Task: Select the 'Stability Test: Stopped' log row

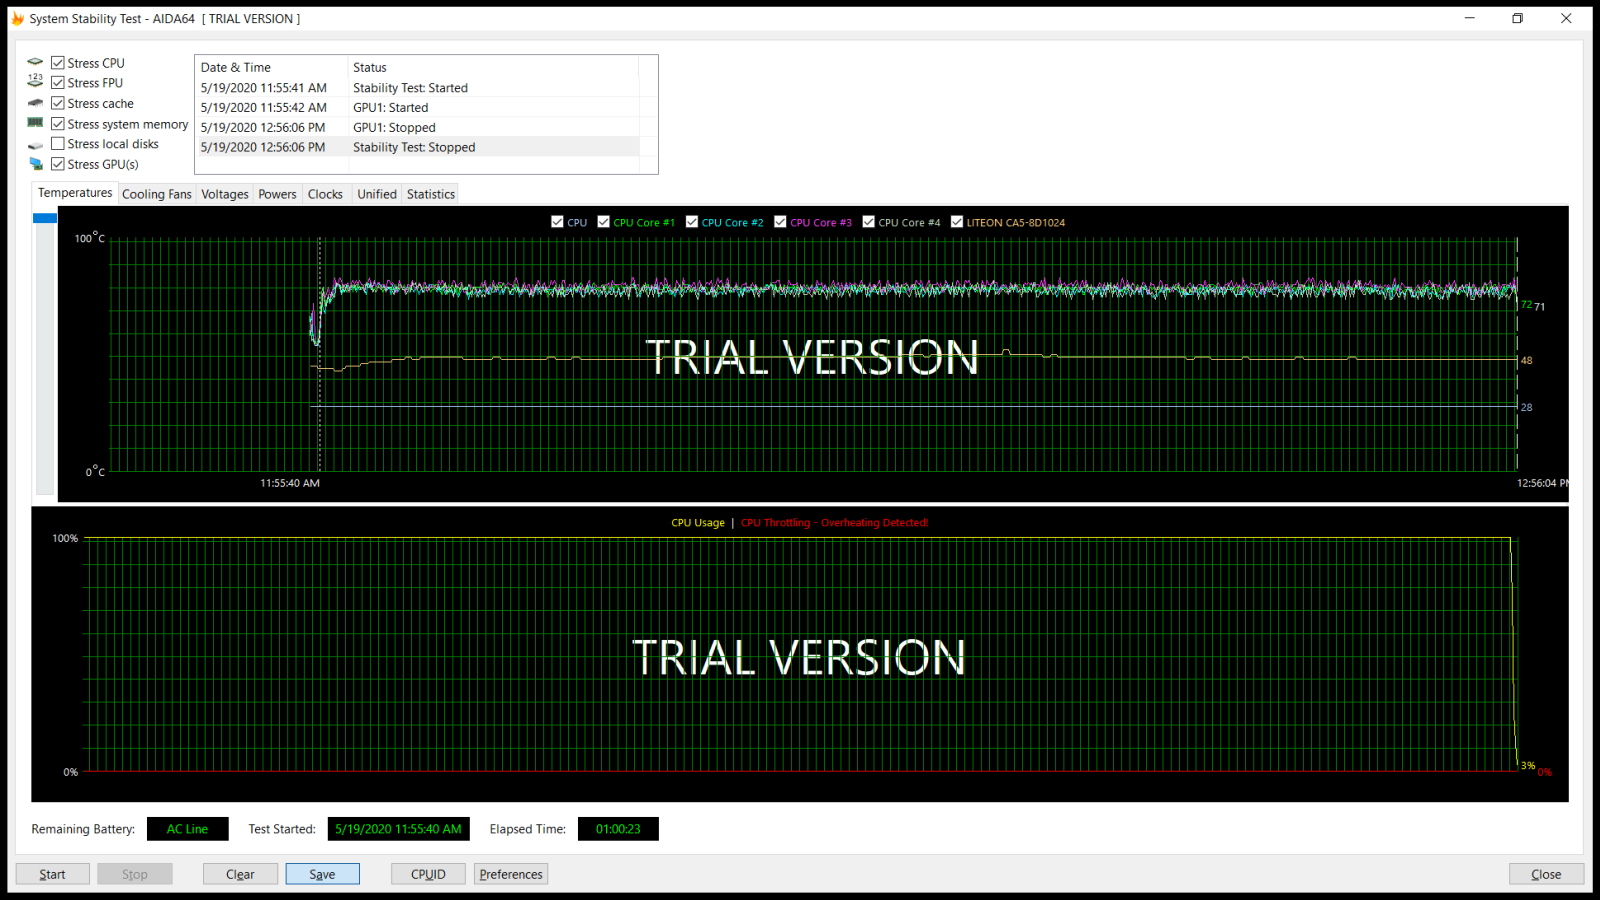Action: click(x=418, y=147)
